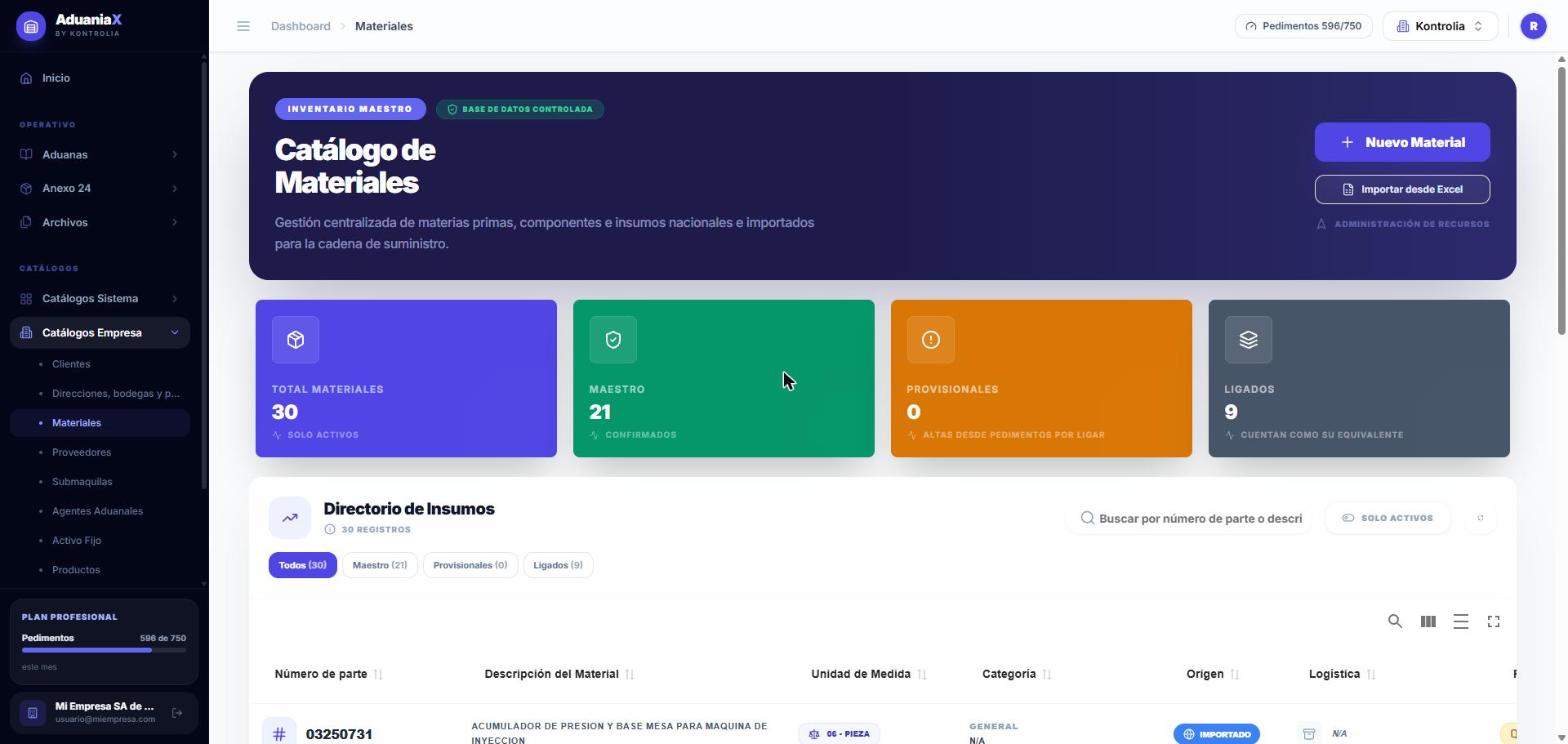Image resolution: width=1568 pixels, height=744 pixels.
Task: Click Importar desde Excel button
Action: [1402, 189]
